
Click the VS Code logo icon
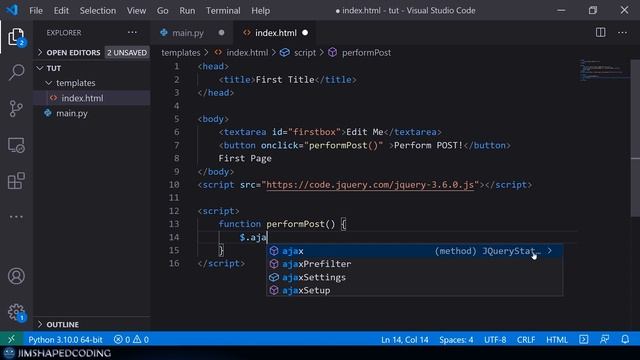pyautogui.click(x=11, y=10)
